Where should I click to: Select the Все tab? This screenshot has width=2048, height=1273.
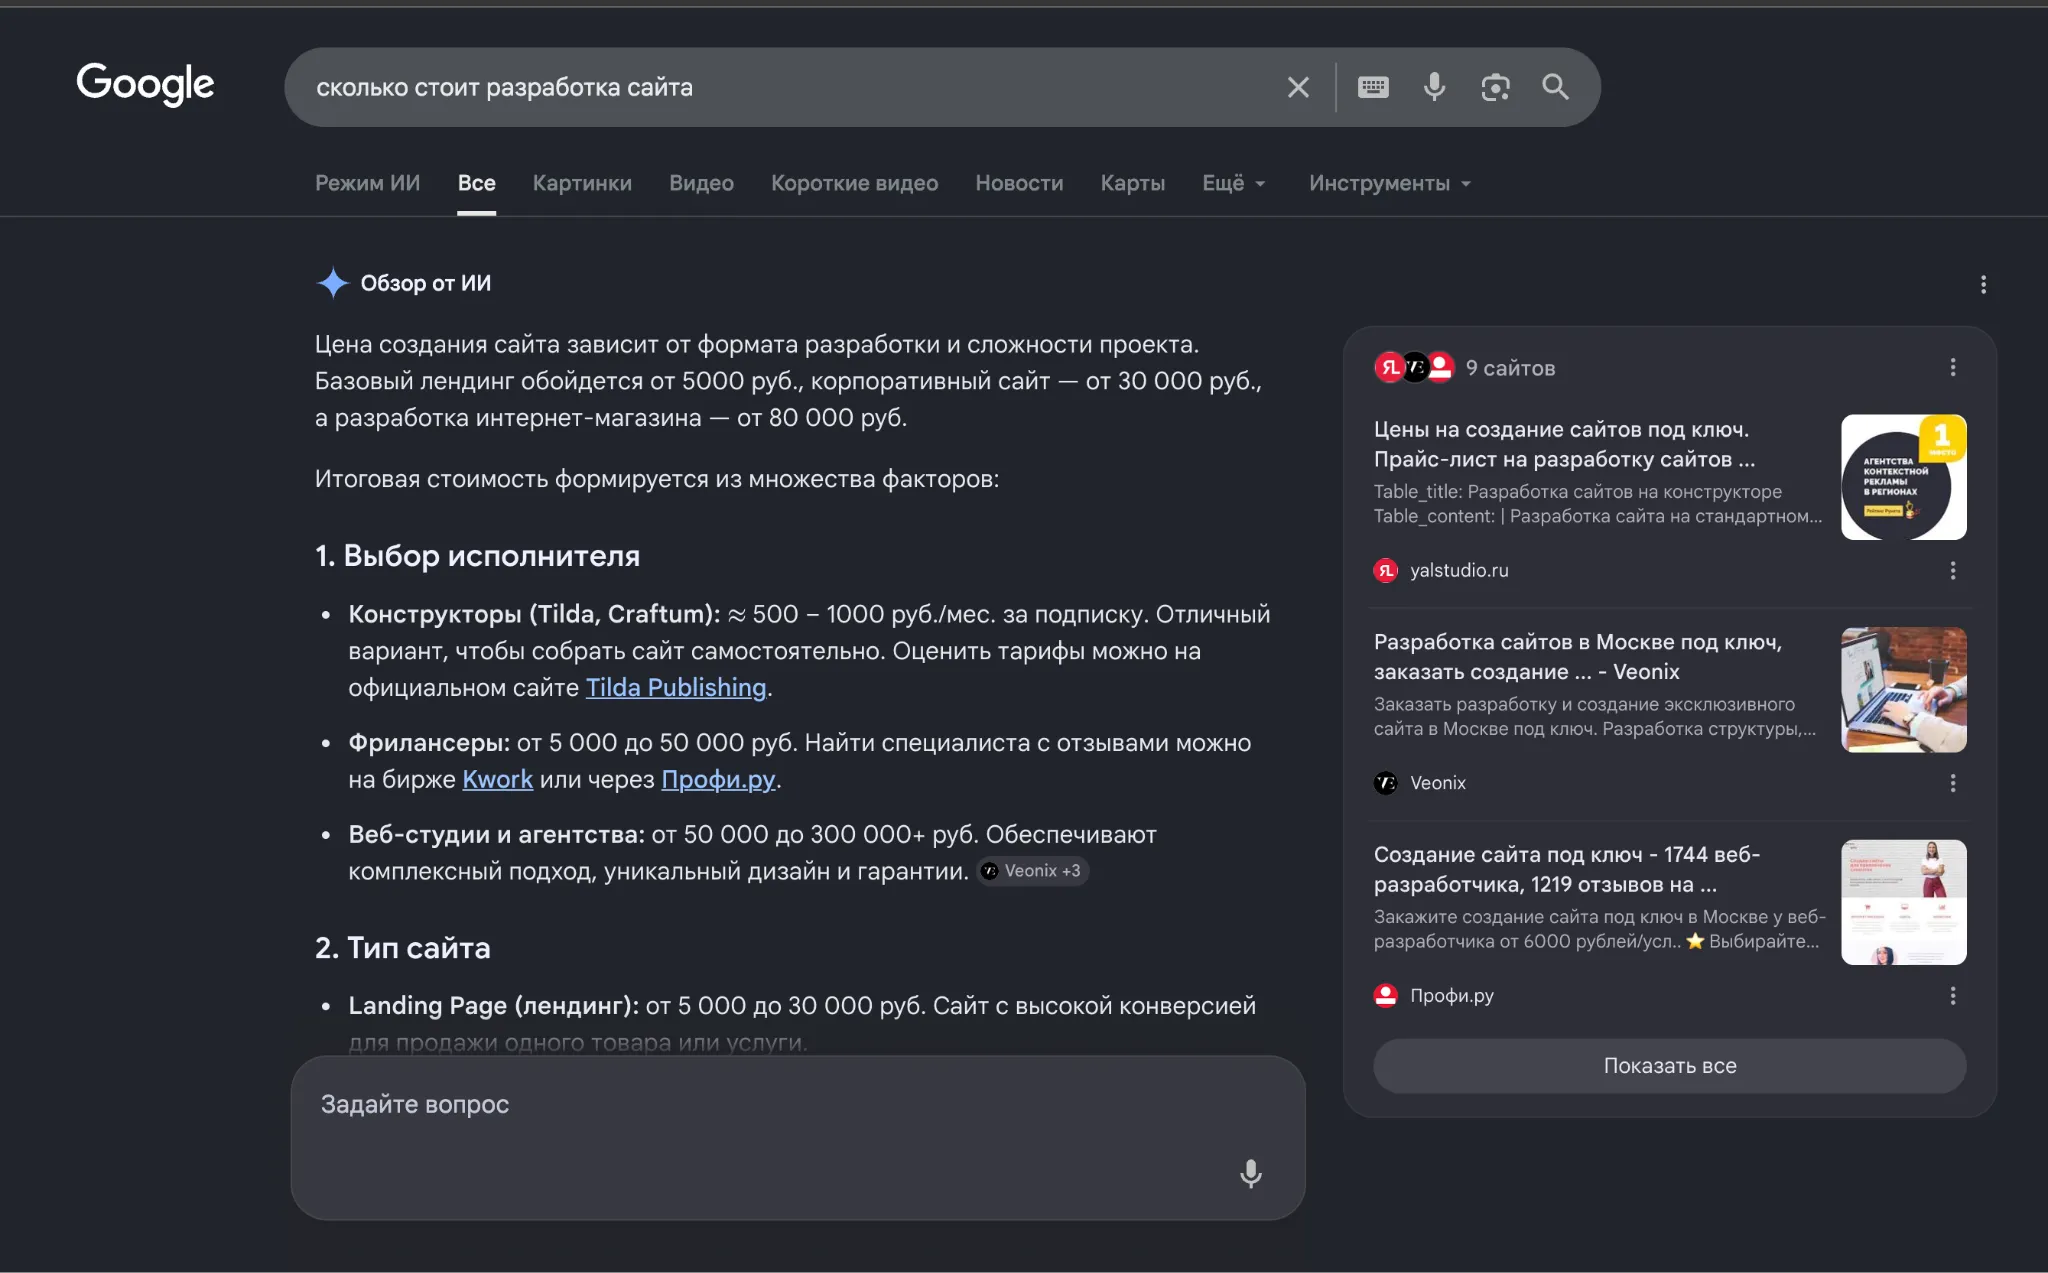tap(477, 183)
